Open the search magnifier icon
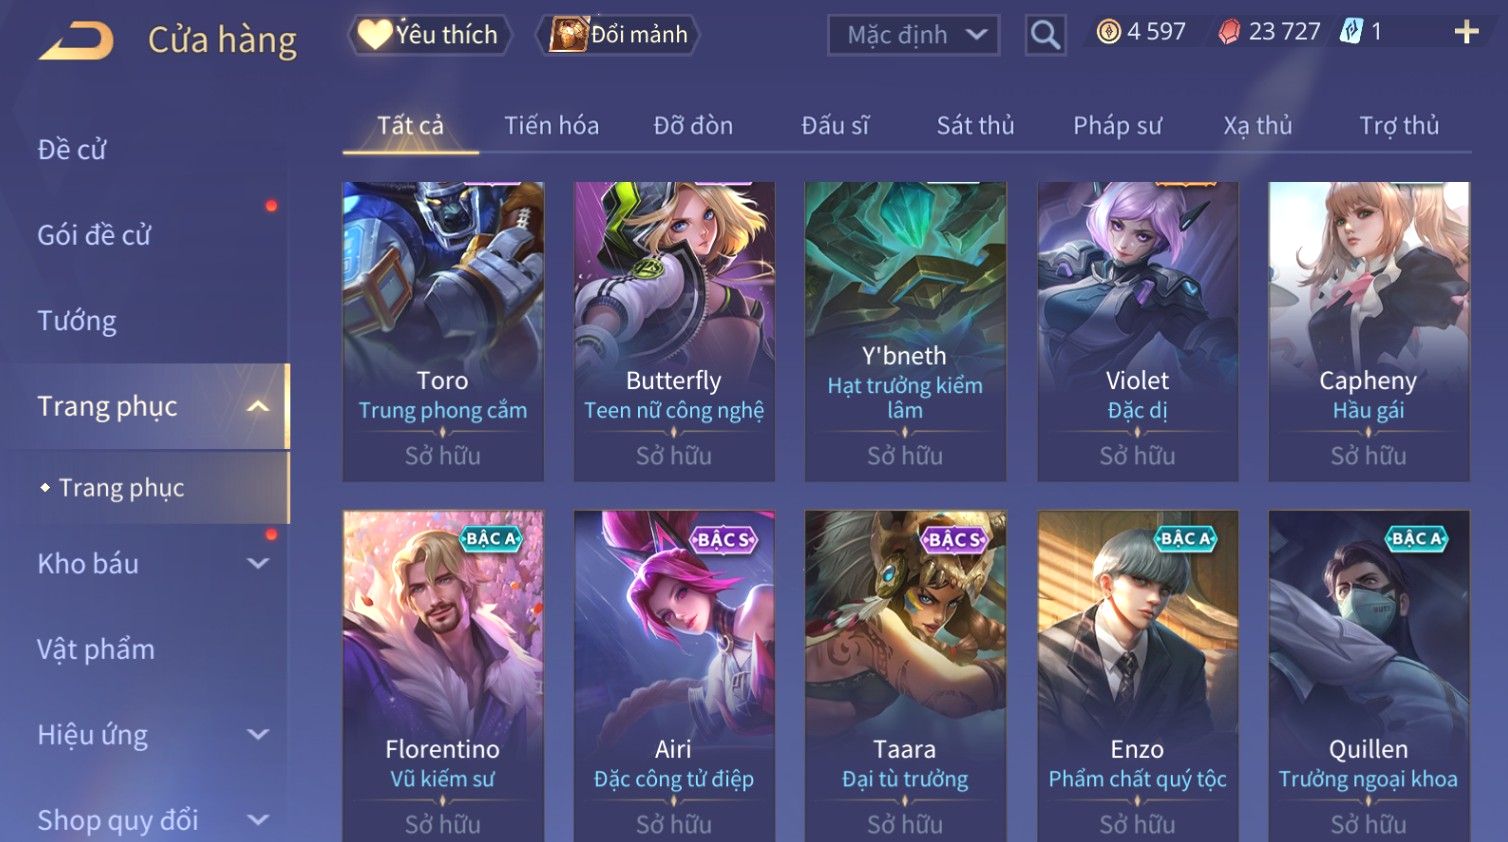The height and width of the screenshot is (842, 1508). click(1045, 36)
